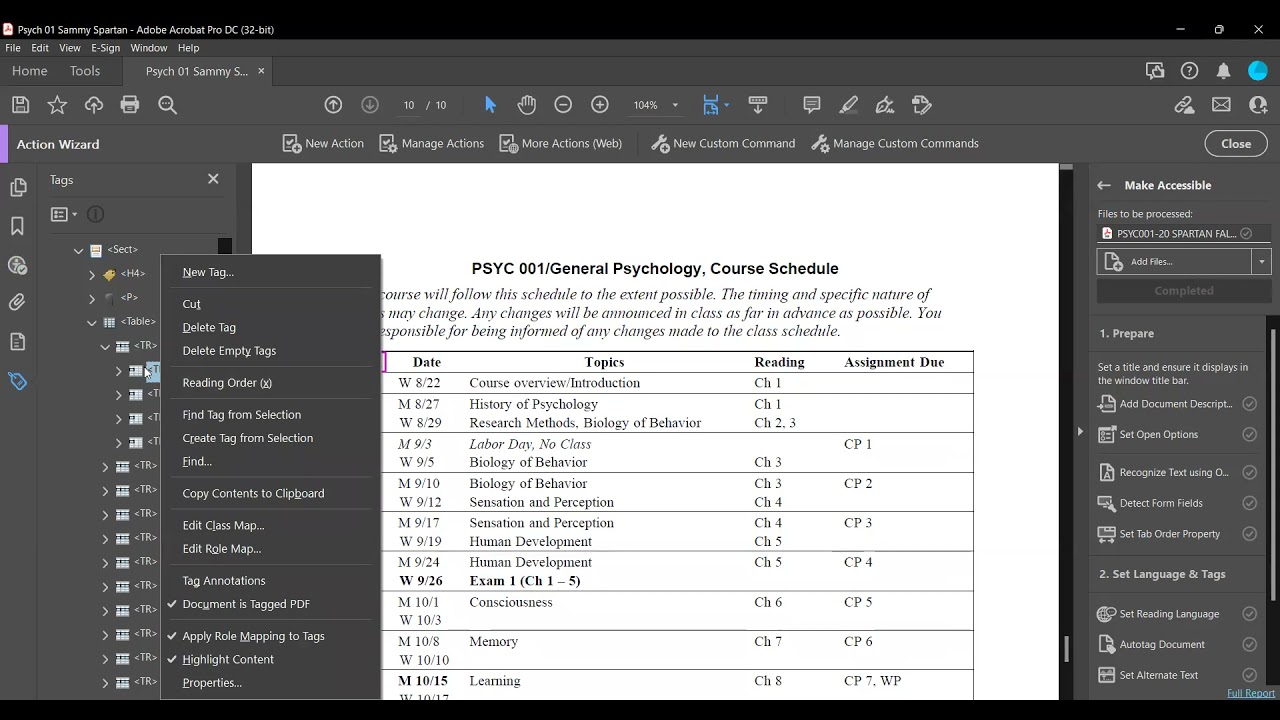1280x720 pixels.
Task: Choose Reading Order (x) menu entry
Action: pyautogui.click(x=227, y=383)
